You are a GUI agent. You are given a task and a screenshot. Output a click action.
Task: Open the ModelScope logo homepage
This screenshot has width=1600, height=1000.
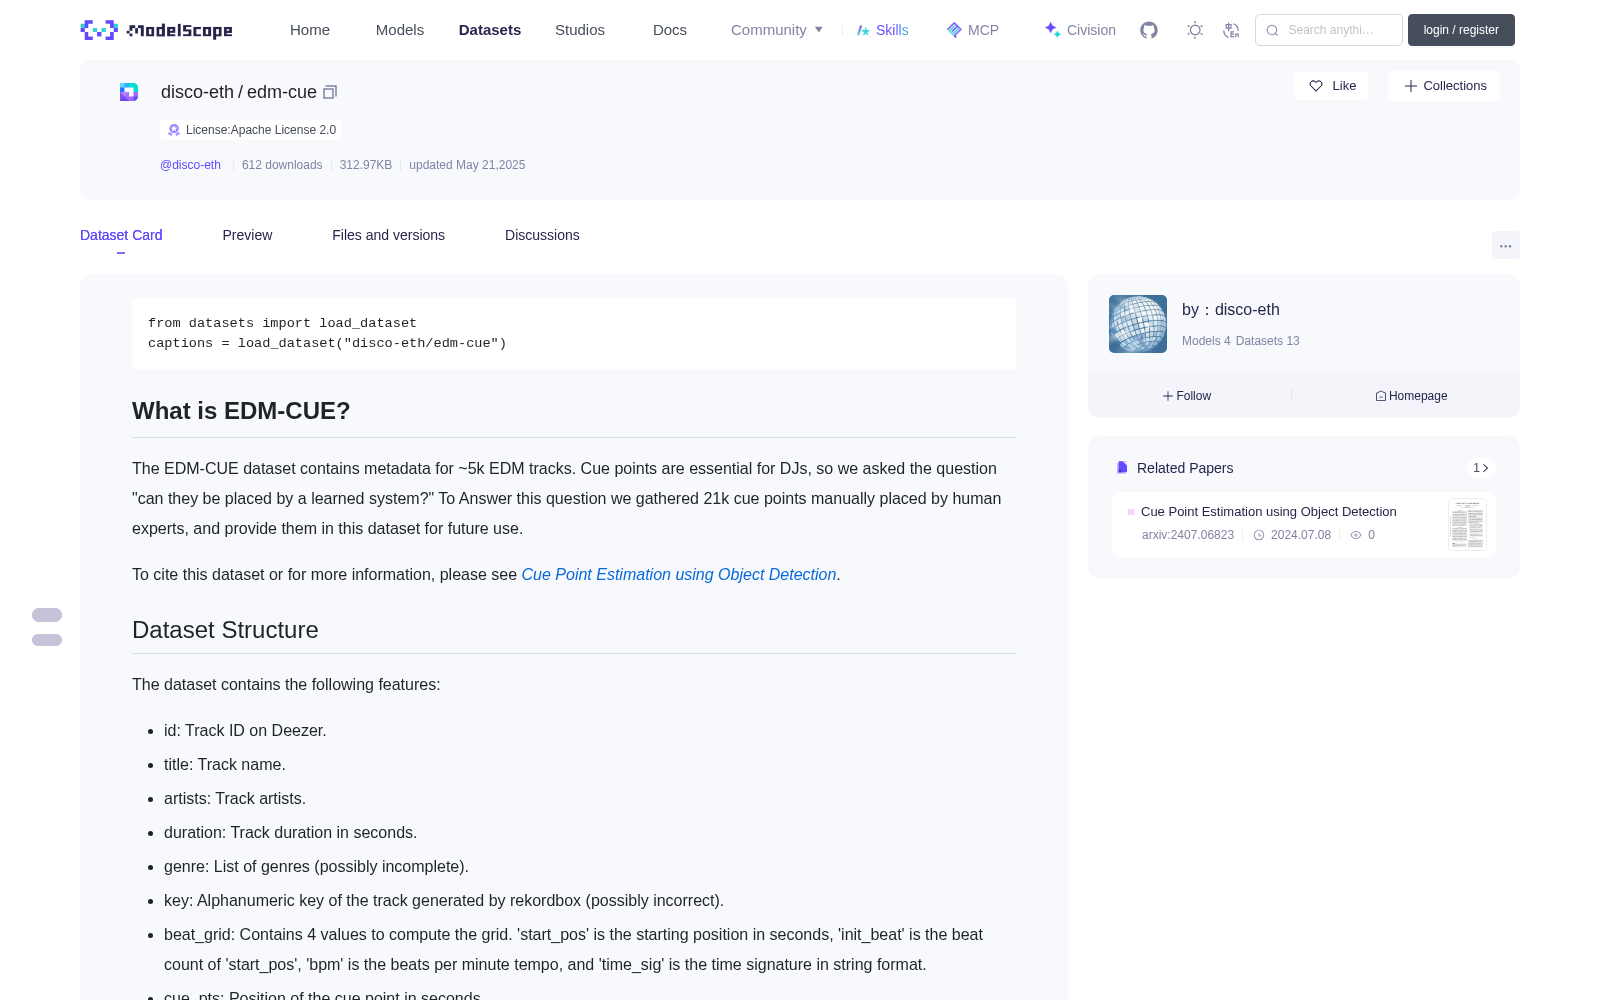(156, 30)
